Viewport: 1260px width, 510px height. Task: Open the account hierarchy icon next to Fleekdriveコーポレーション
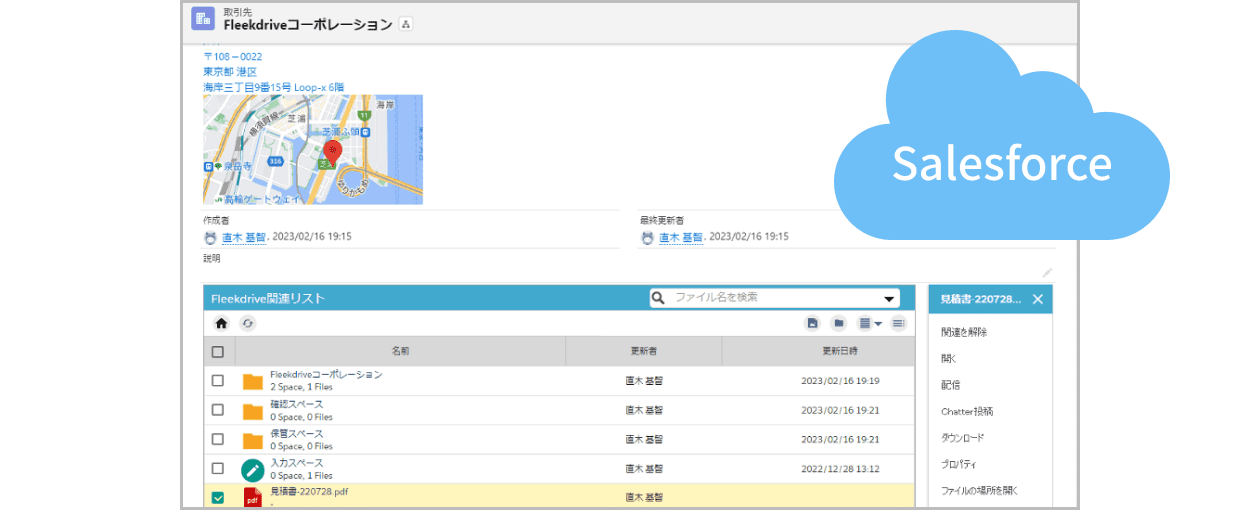[x=405, y=24]
